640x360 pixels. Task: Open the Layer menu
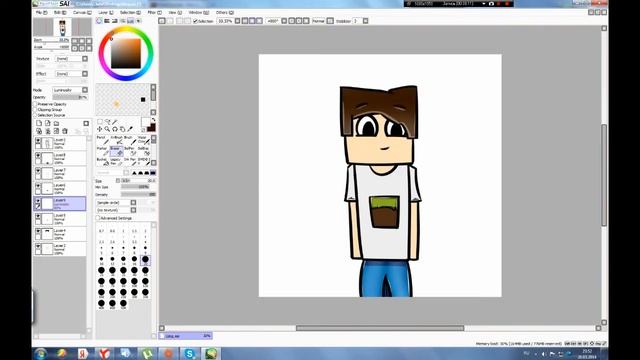point(105,13)
